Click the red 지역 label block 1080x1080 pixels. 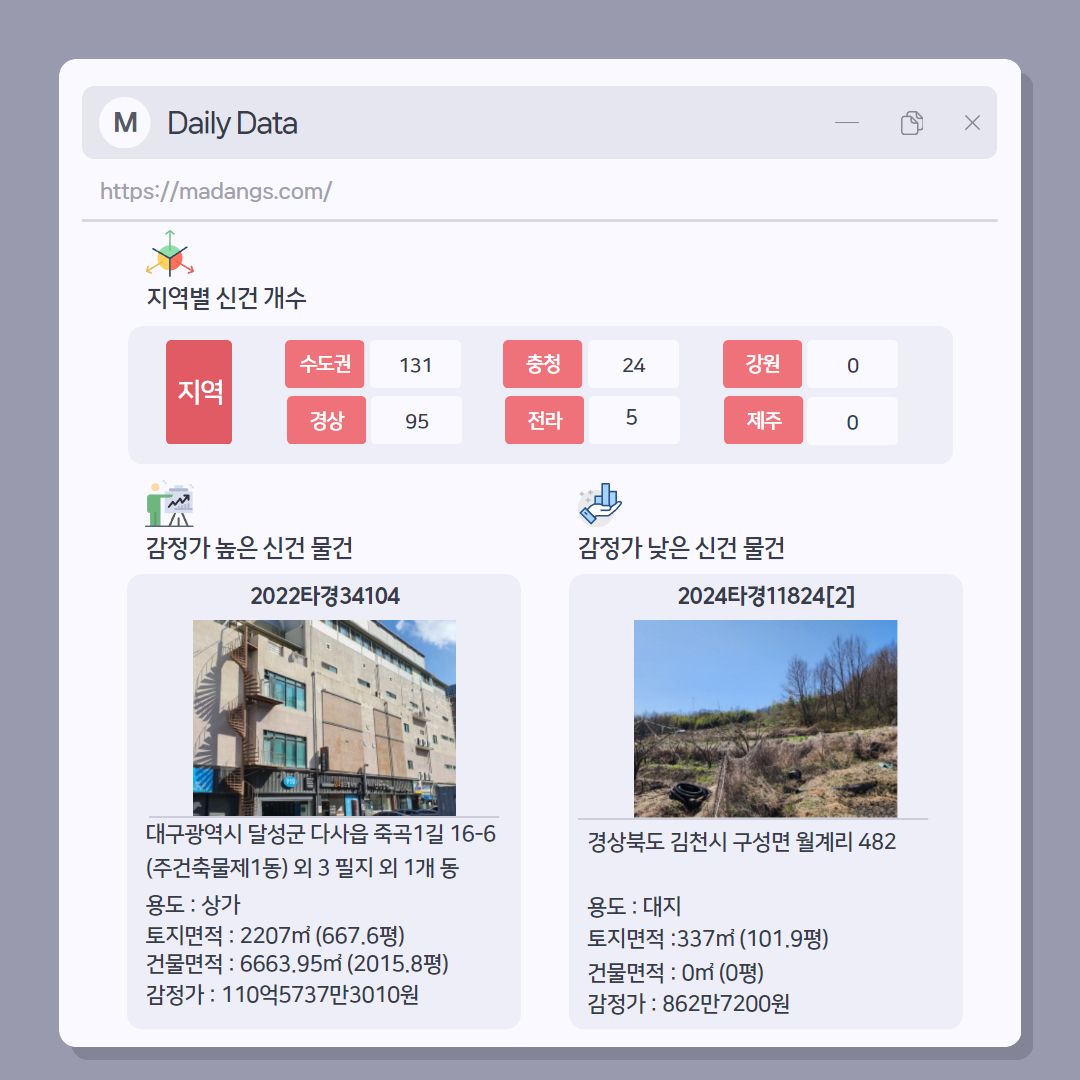coord(199,392)
